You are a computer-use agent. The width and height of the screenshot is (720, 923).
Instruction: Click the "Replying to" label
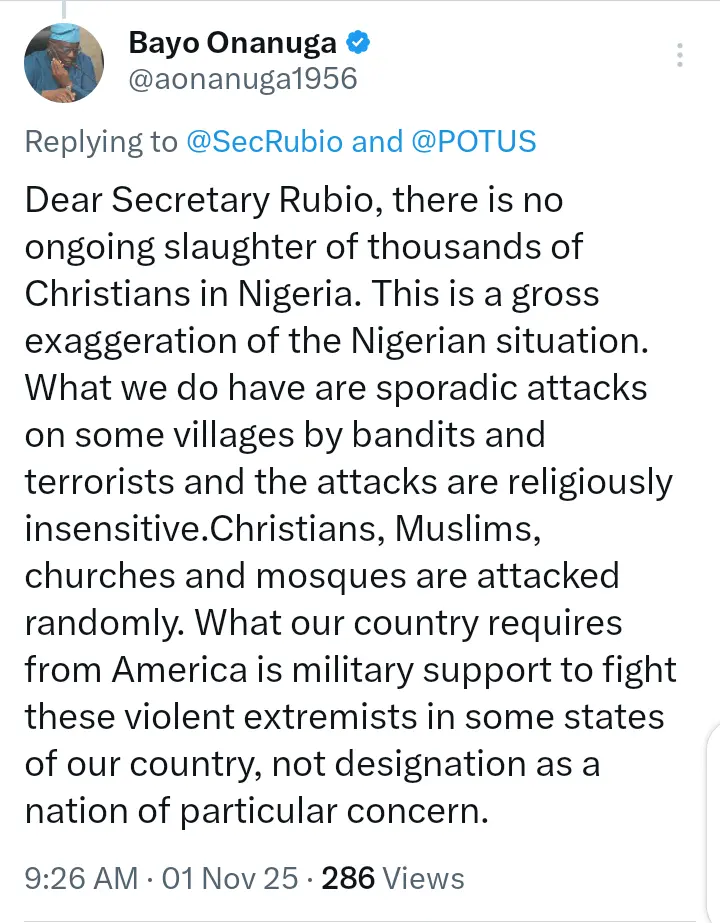click(x=100, y=141)
